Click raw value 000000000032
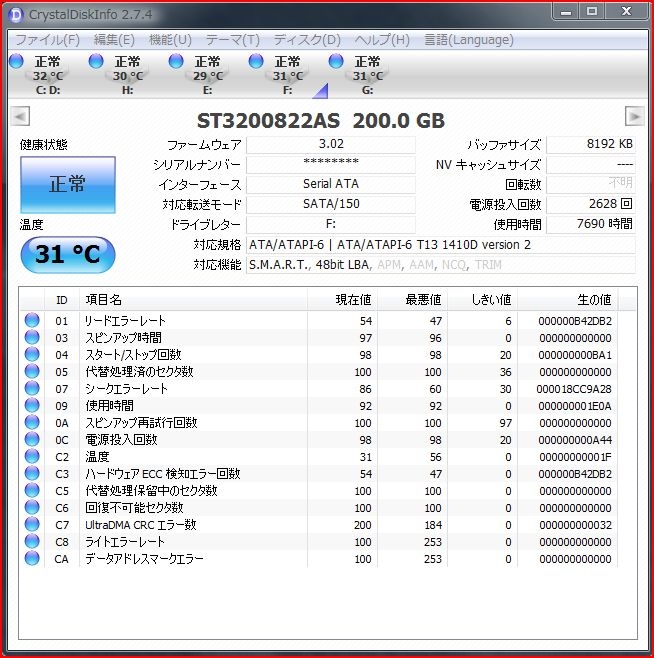Screen dimensions: 654x658 click(x=575, y=525)
